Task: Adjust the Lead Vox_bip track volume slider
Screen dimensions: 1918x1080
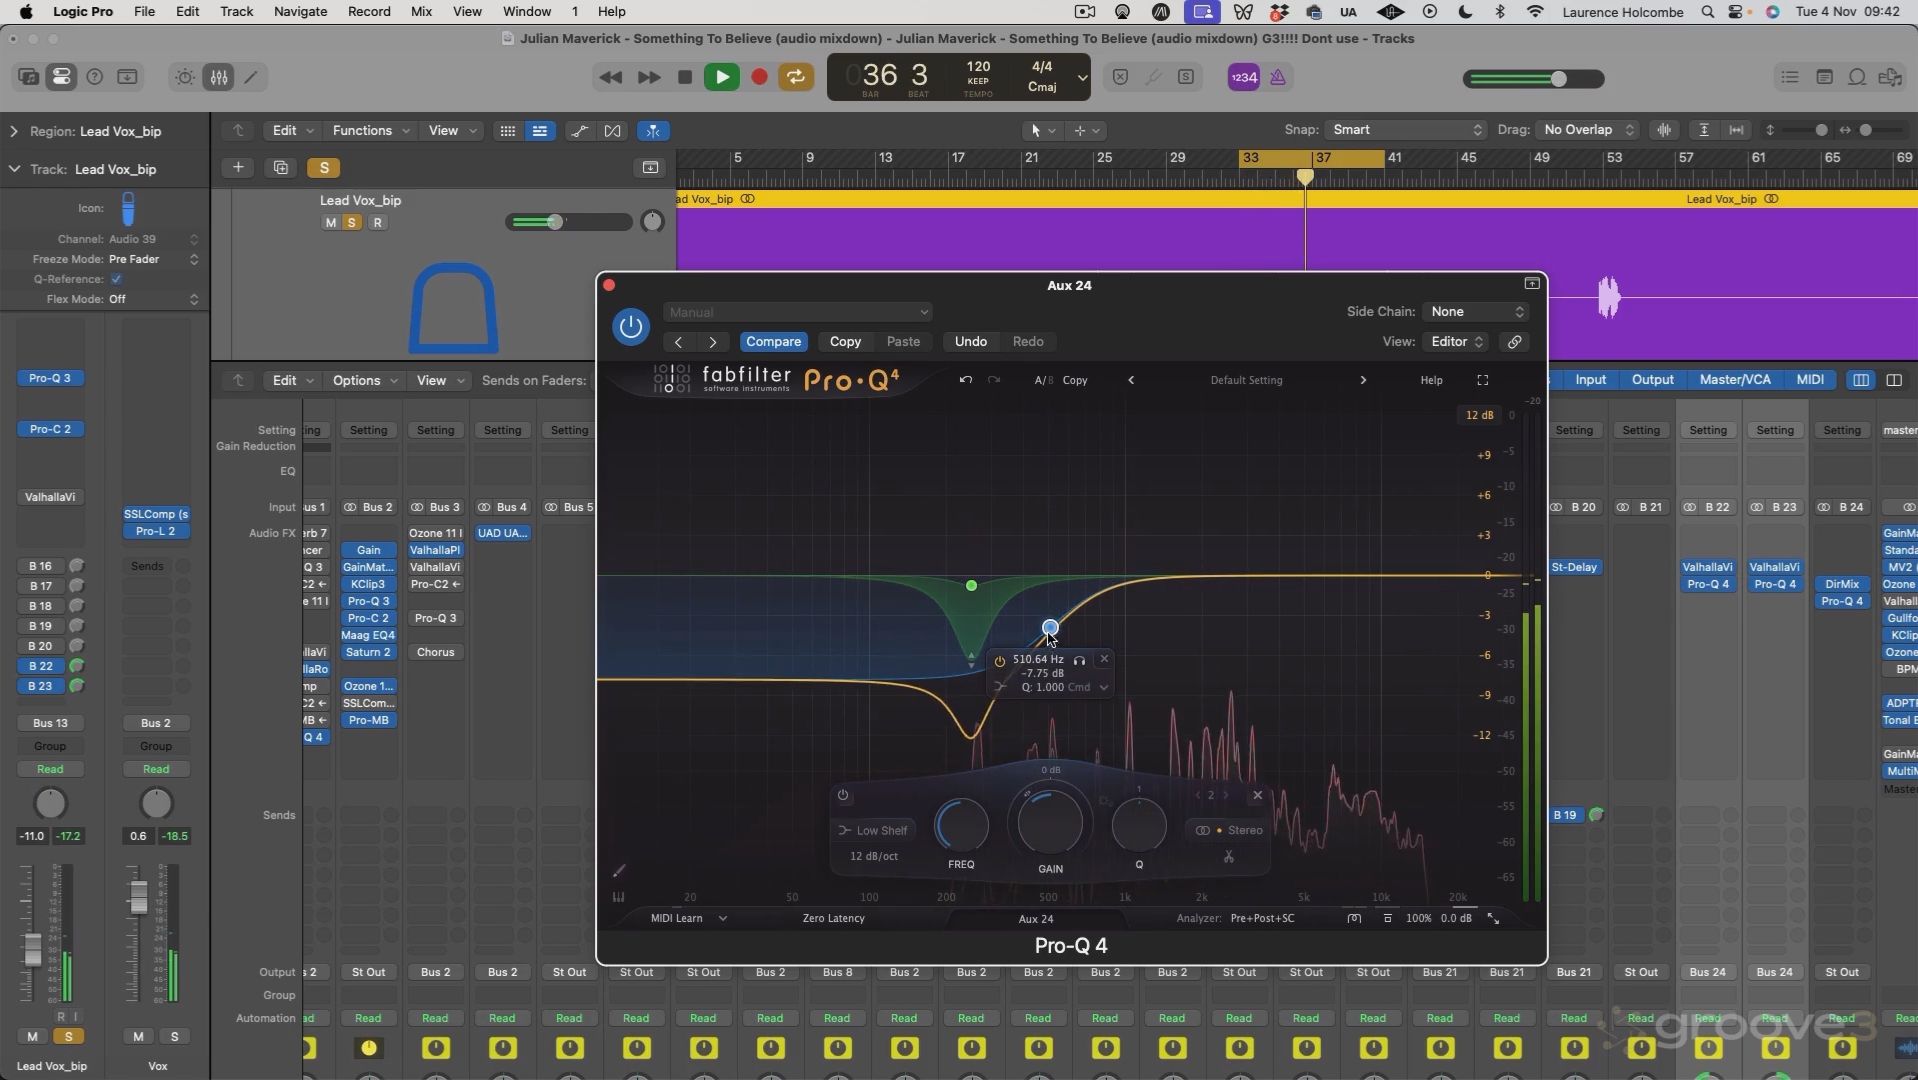Action: click(569, 222)
